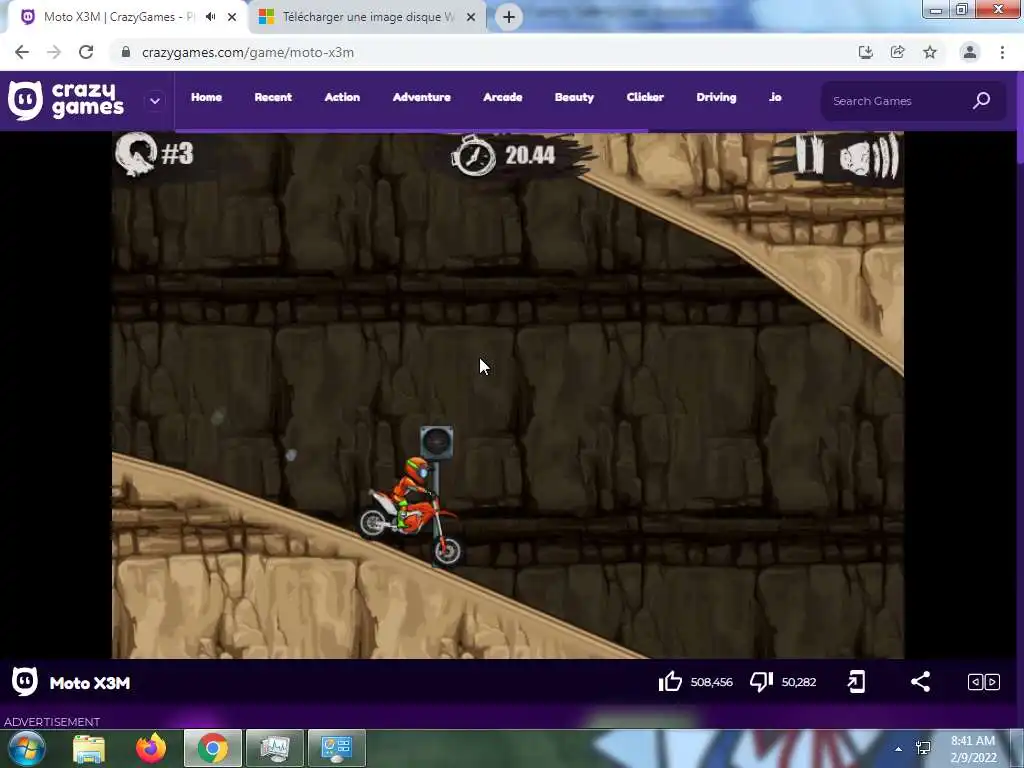Viewport: 1024px width, 768px height.
Task: Click the install app icon in address bar
Action: (x=865, y=52)
